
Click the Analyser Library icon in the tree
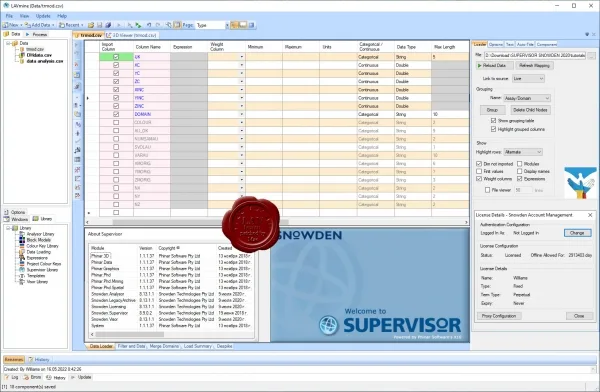click(22, 234)
